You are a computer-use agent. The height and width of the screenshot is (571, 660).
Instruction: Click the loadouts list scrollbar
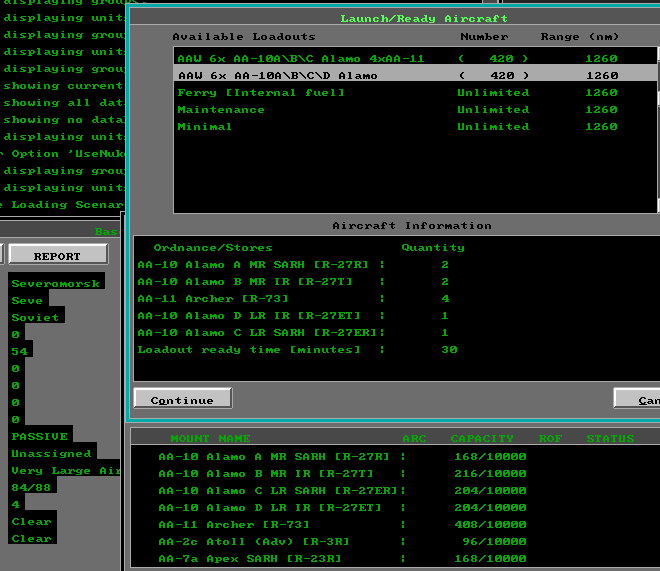tap(658, 130)
